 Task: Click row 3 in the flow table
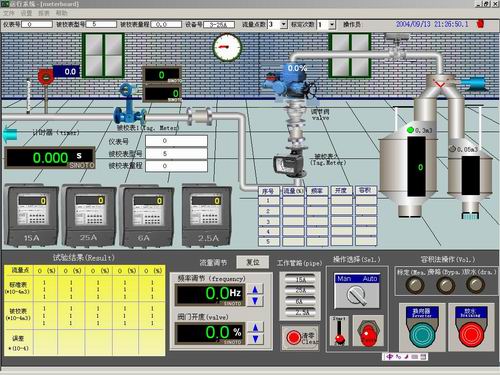[x=318, y=221]
